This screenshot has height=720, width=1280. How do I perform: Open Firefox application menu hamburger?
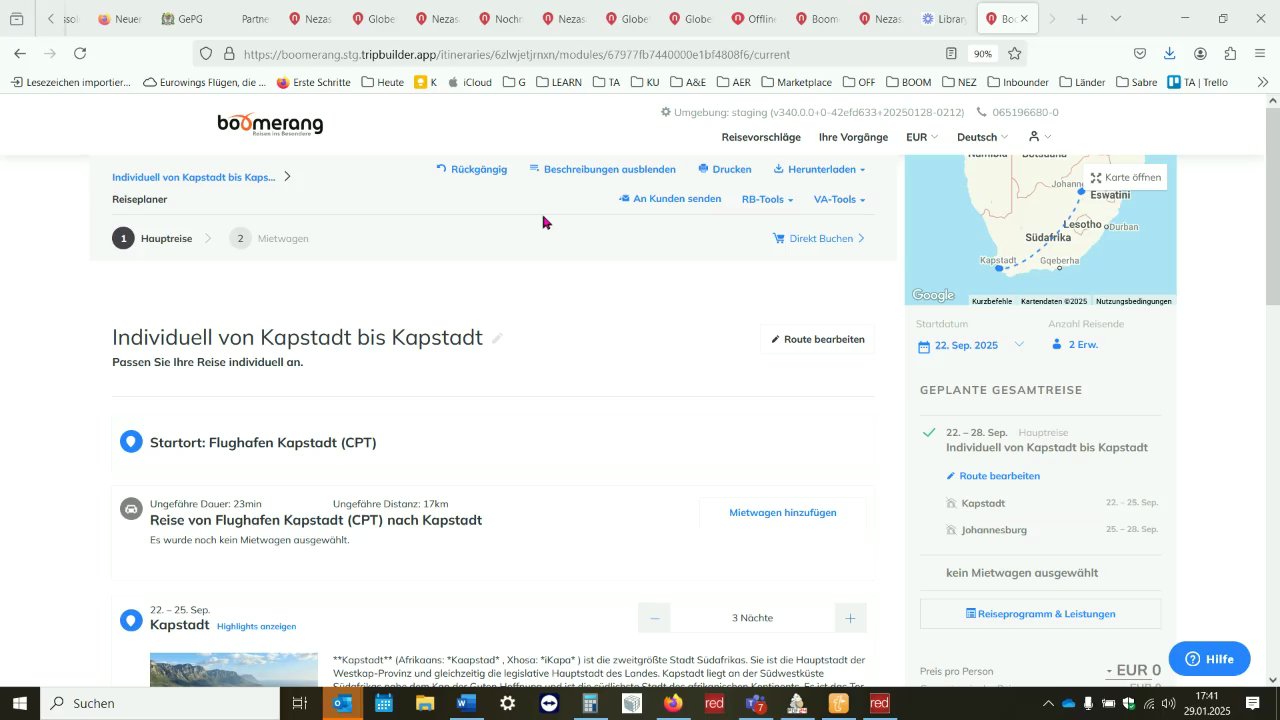point(1261,54)
